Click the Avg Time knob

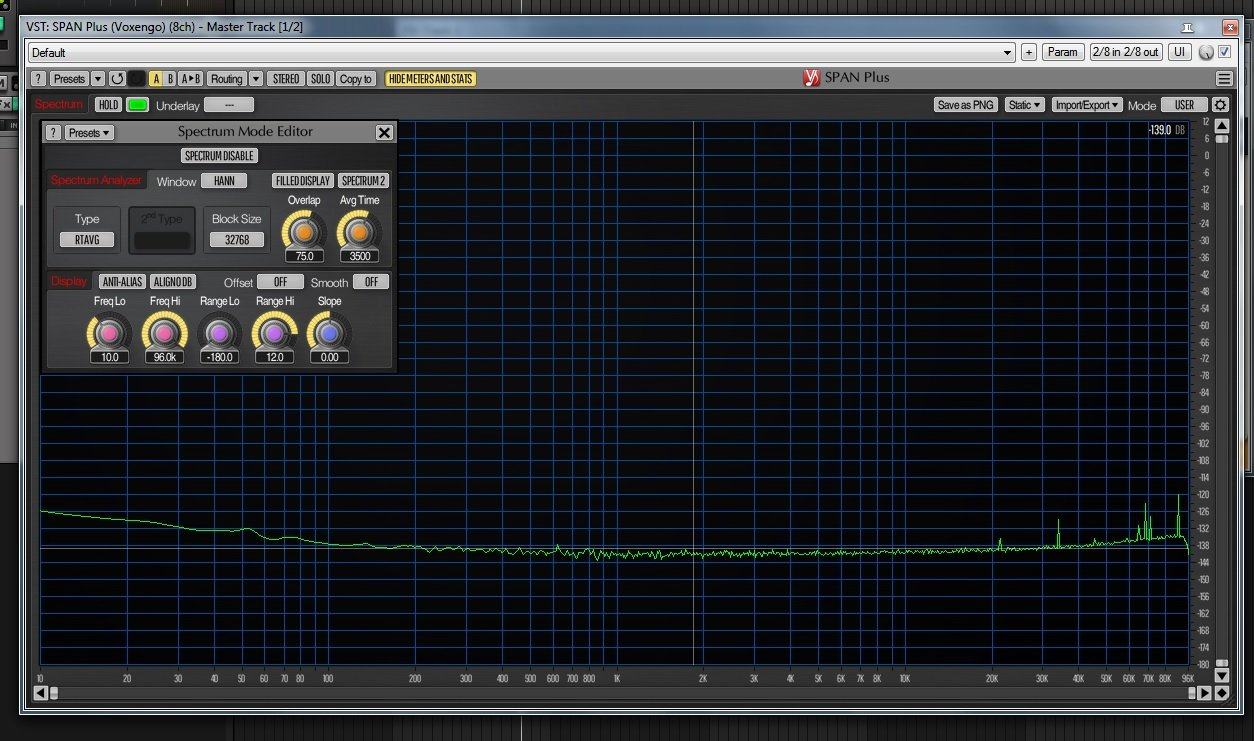(x=359, y=230)
